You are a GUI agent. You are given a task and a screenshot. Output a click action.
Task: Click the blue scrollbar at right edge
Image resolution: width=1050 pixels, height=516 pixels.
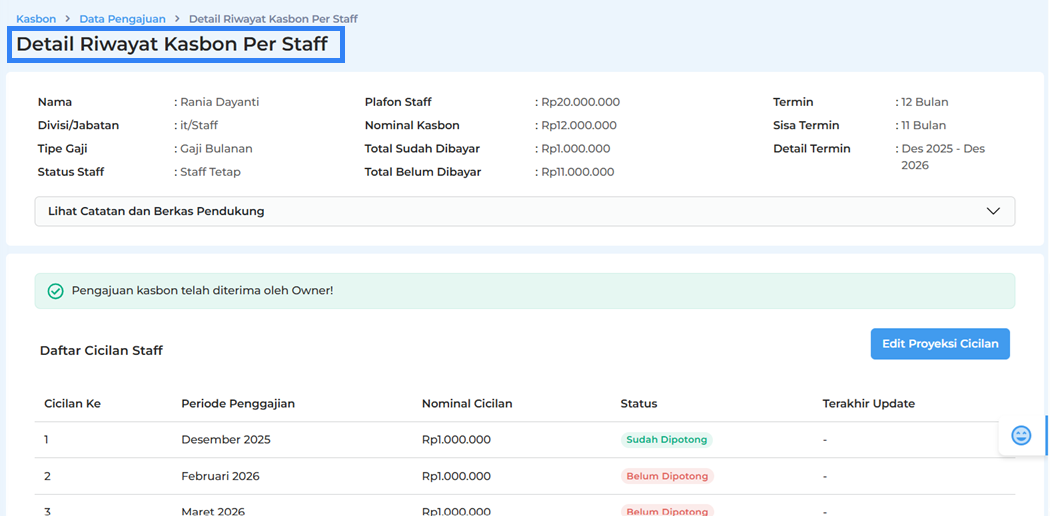point(1046,435)
